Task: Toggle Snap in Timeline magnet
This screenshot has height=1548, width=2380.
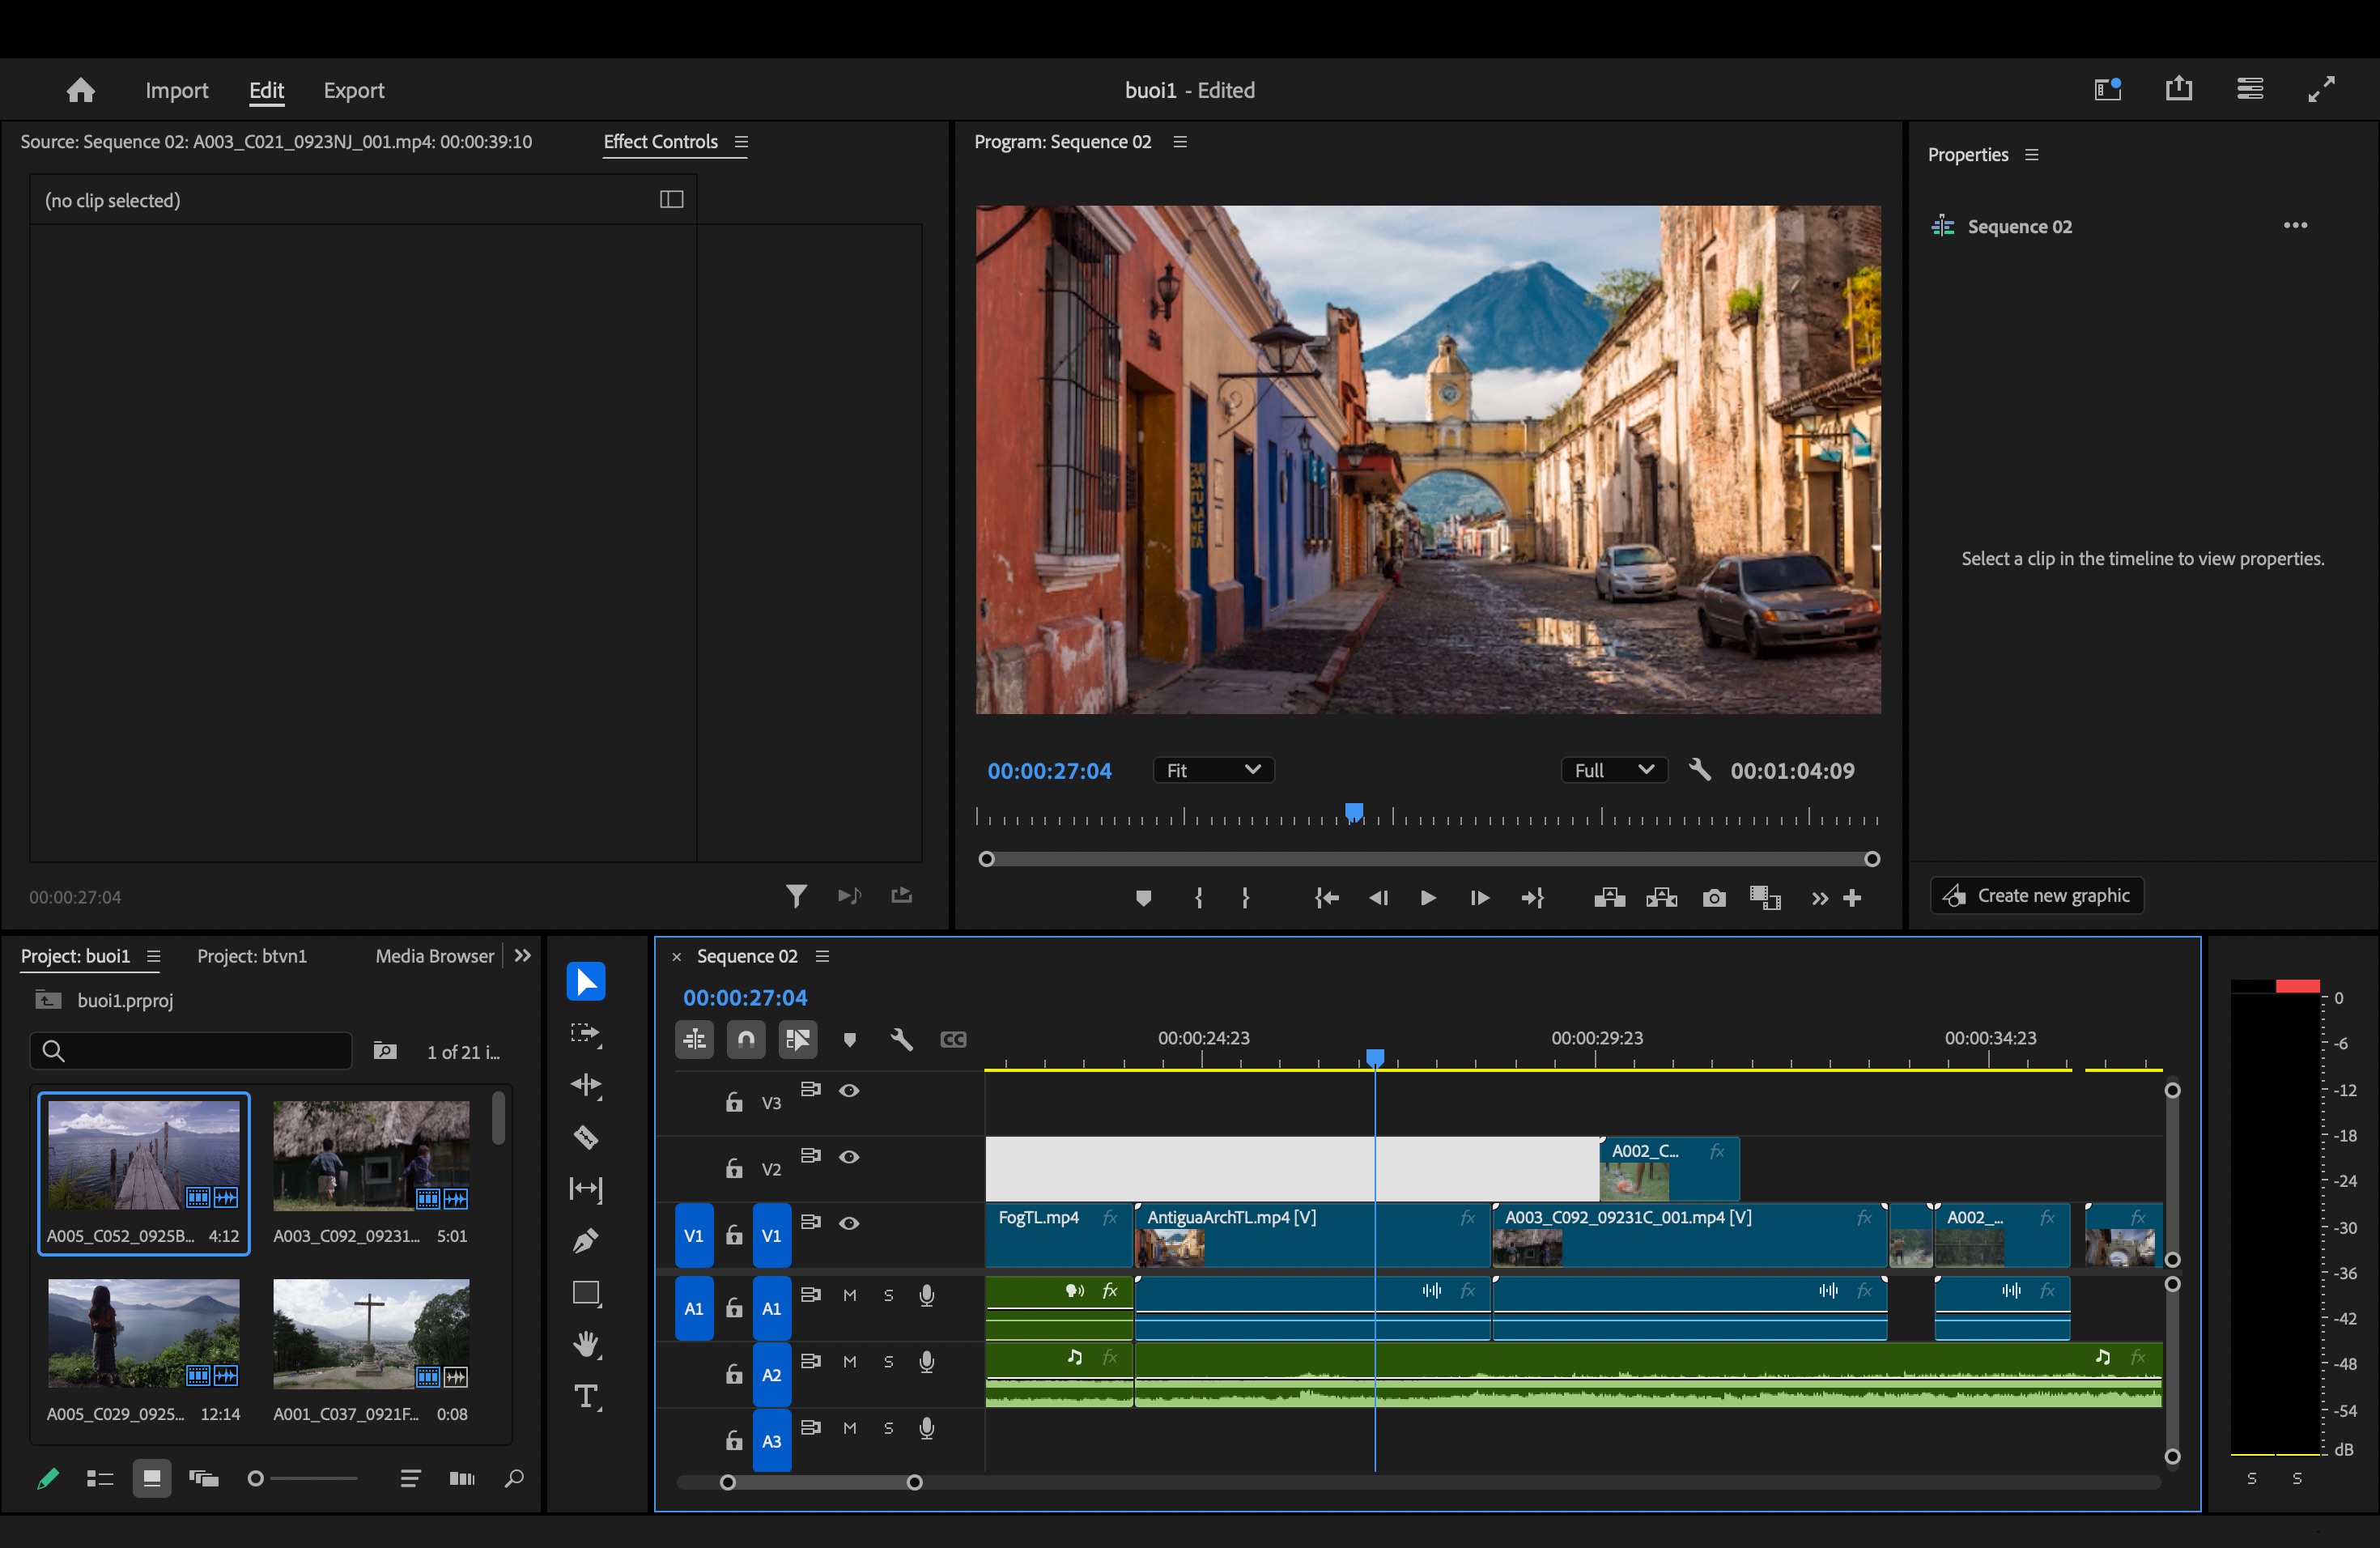Action: coord(746,1040)
